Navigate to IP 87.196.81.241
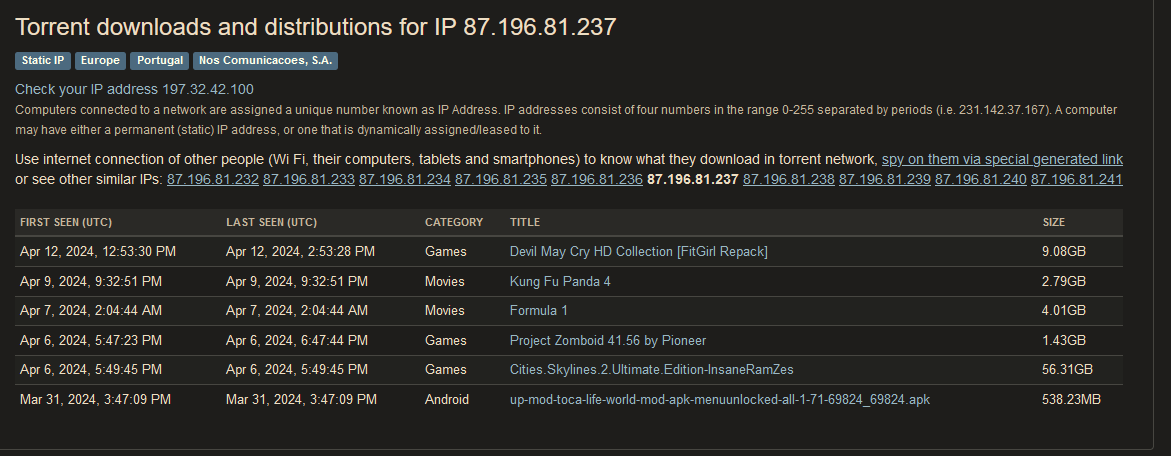 [x=1076, y=179]
